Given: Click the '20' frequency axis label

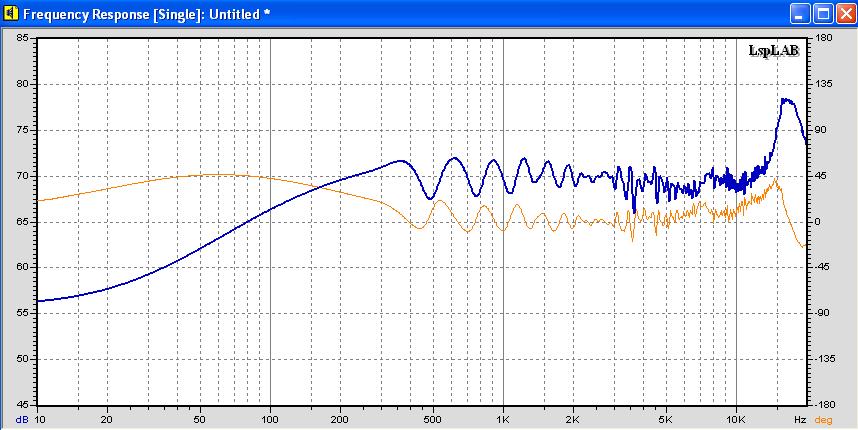Looking at the screenshot, I should [x=107, y=420].
